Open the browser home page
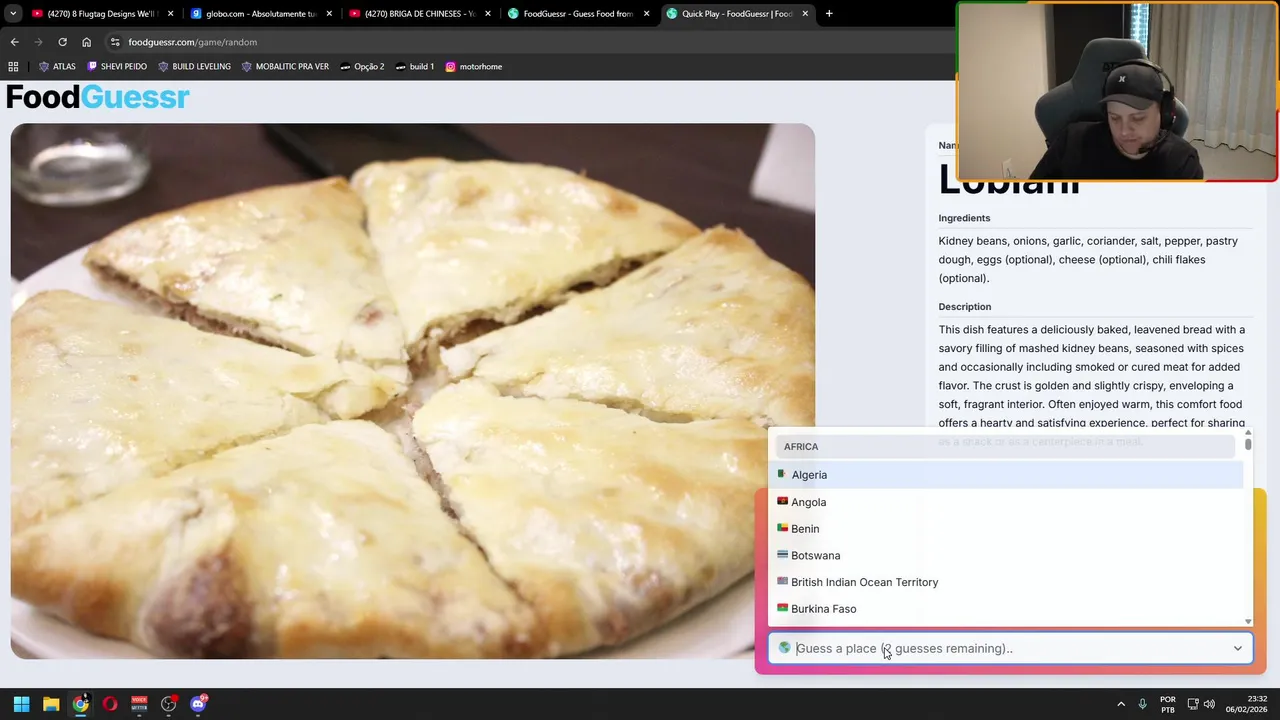The height and width of the screenshot is (720, 1280). (86, 42)
